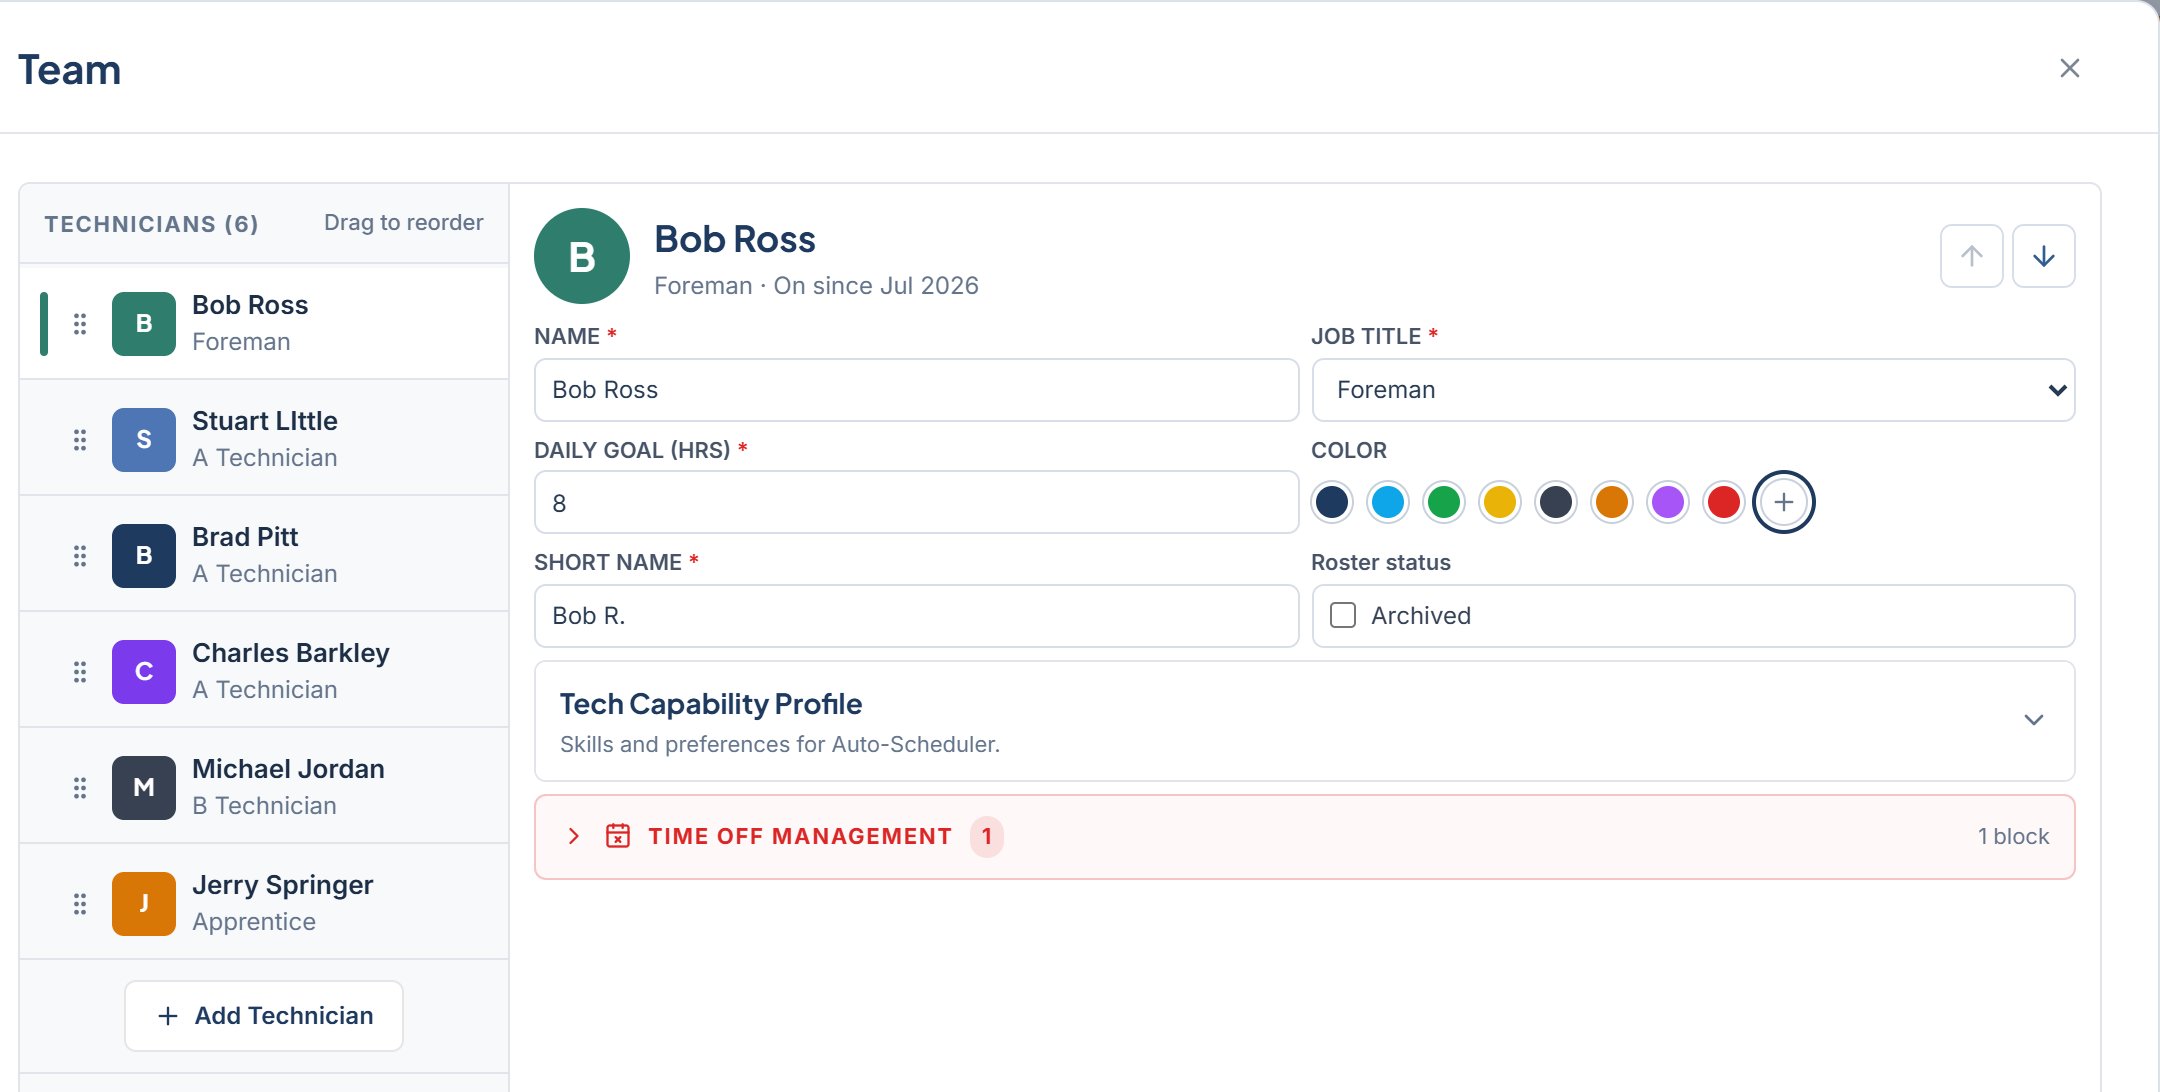2160x1092 pixels.
Task: Select Michael Jordan in technician list
Action: click(264, 786)
